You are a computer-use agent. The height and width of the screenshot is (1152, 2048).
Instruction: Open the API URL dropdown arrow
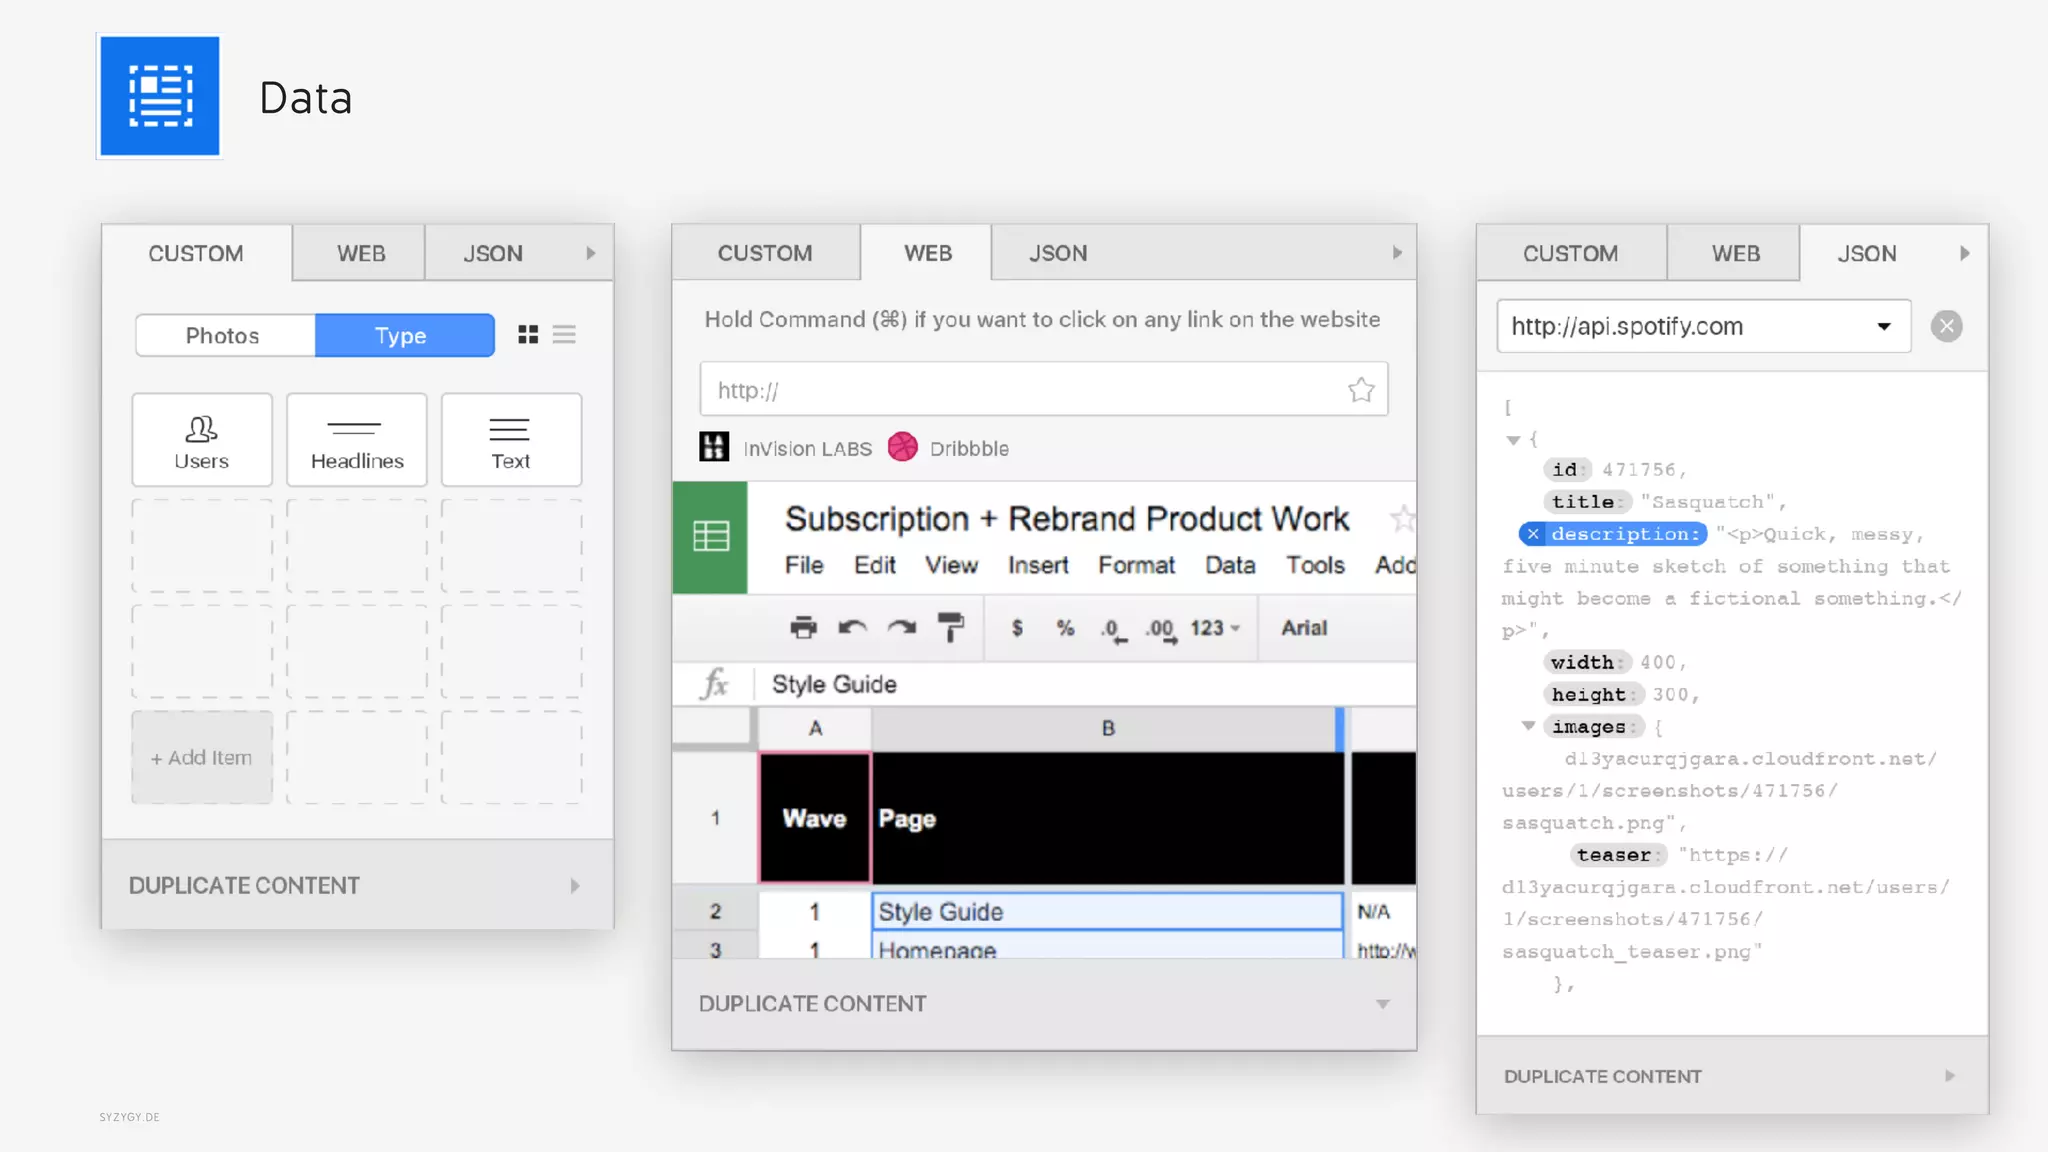click(1883, 326)
